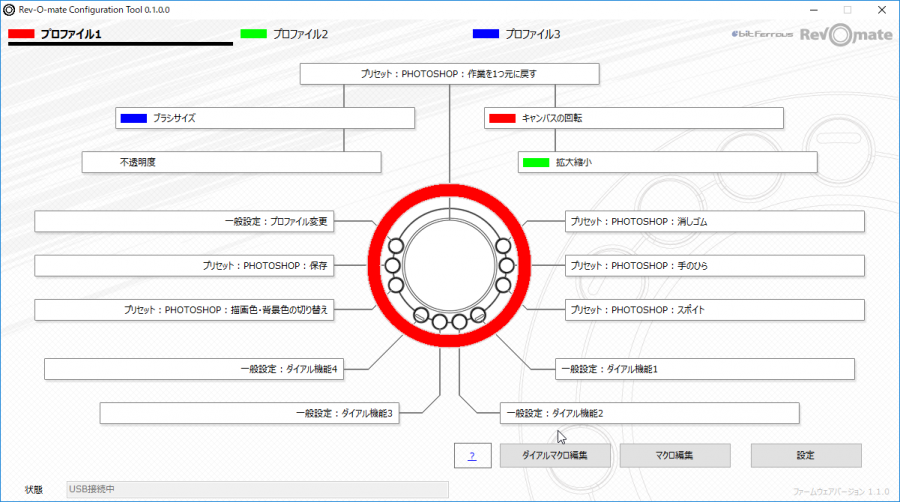The image size is (900, 502).
Task: Click the 状態 label
Action: [x=34, y=489]
